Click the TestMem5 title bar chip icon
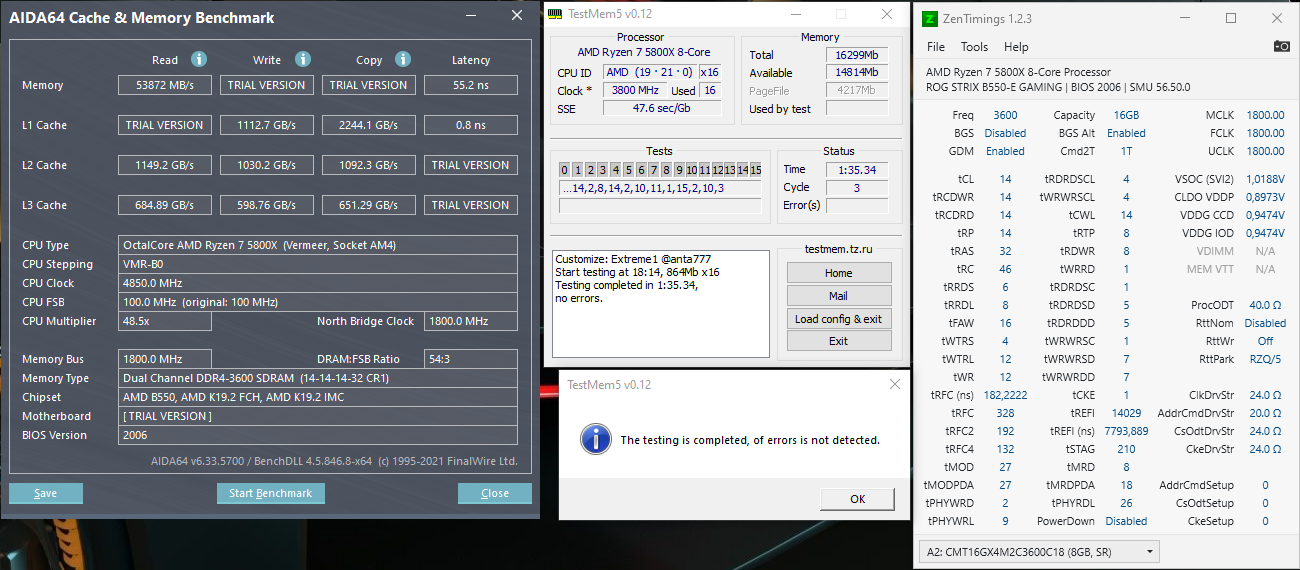Screen dimensions: 1300x570 tap(555, 14)
